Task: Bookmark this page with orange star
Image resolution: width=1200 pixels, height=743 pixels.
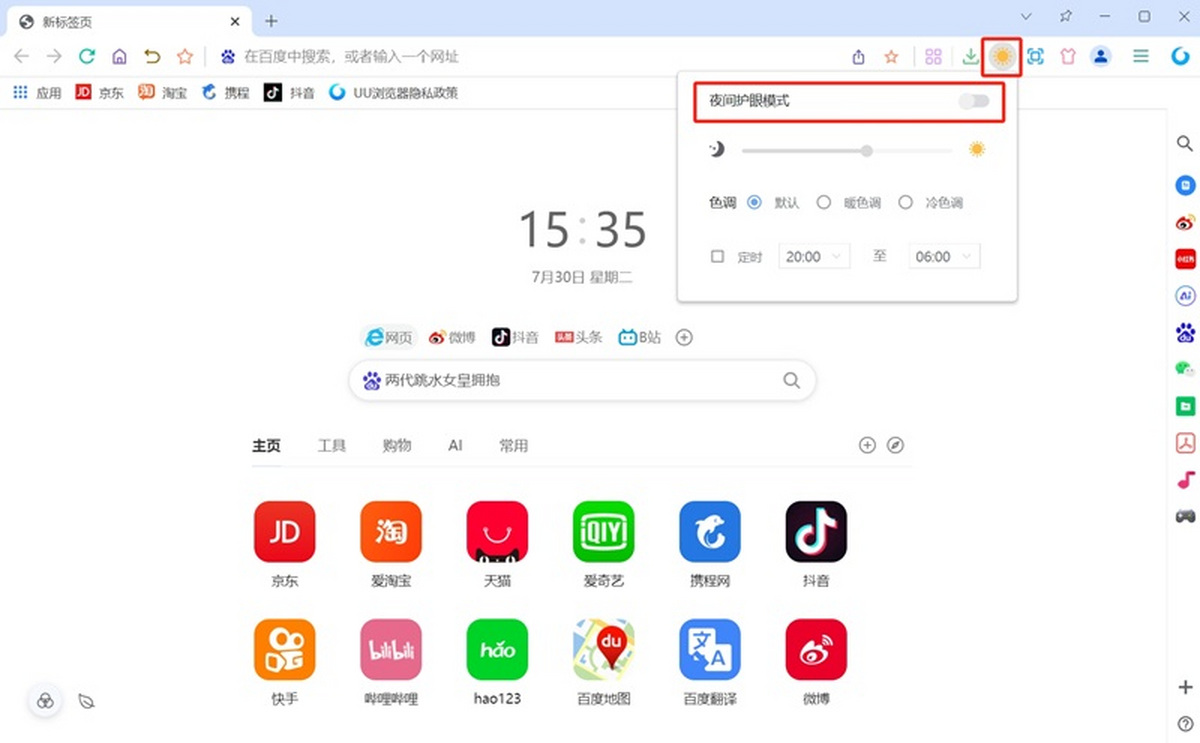Action: pyautogui.click(x=891, y=57)
